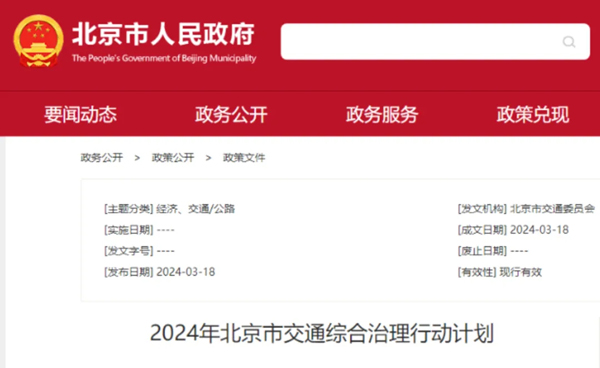Viewport: 600px width, 368px height.
Task: Click the search magnifier icon
Action: tap(569, 42)
